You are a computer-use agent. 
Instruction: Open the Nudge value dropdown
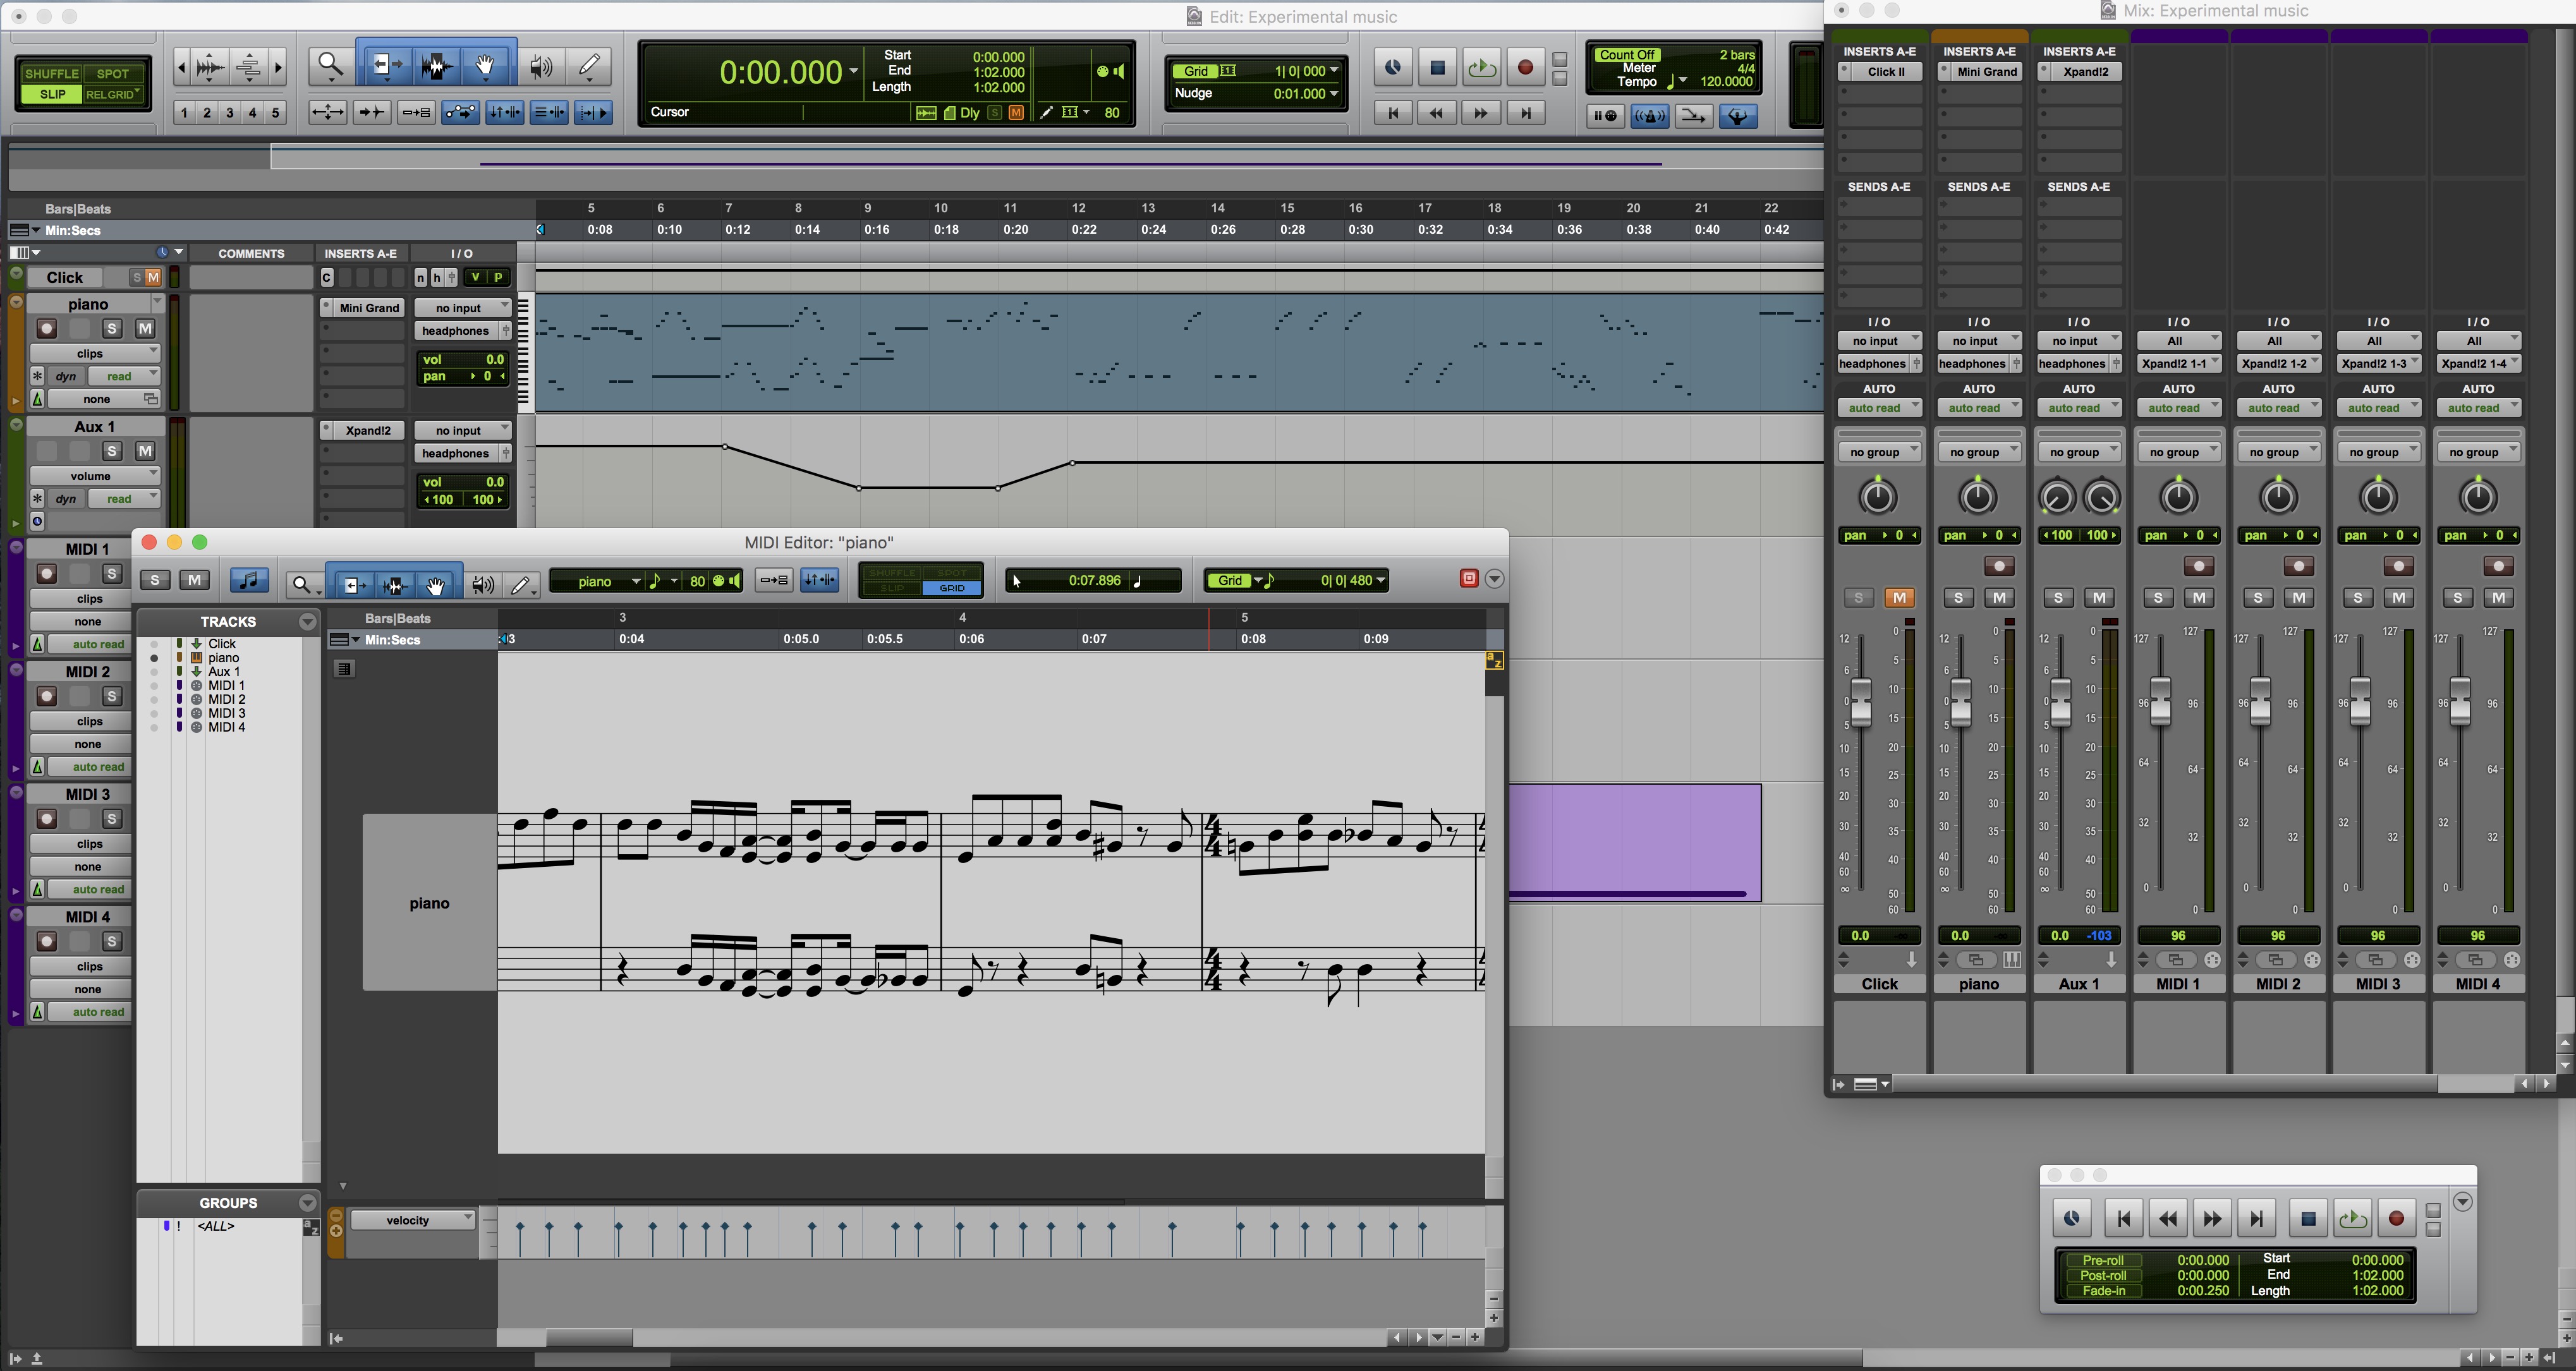click(1334, 94)
